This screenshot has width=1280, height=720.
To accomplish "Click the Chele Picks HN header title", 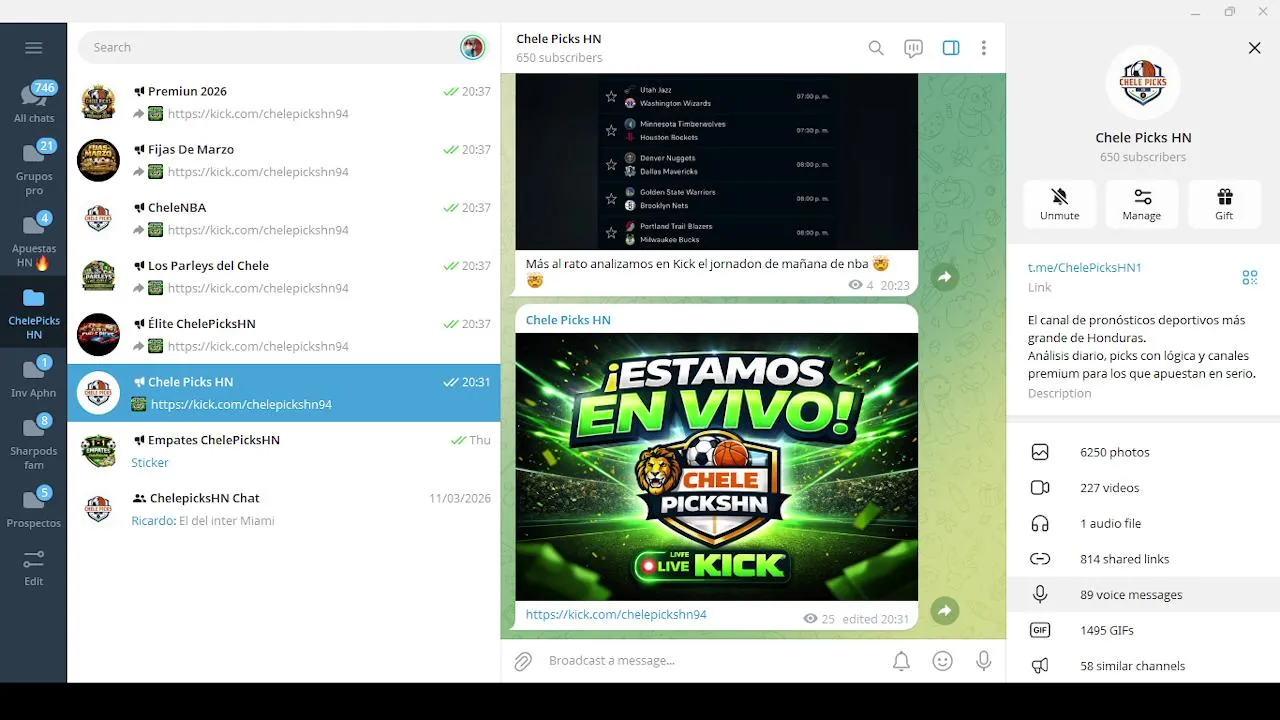I will [x=559, y=39].
